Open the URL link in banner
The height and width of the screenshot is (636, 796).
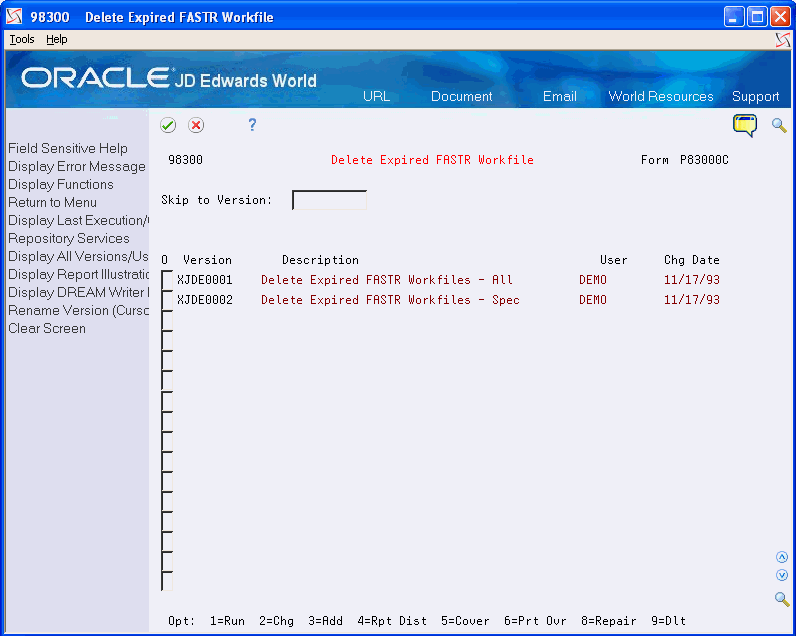coord(376,96)
